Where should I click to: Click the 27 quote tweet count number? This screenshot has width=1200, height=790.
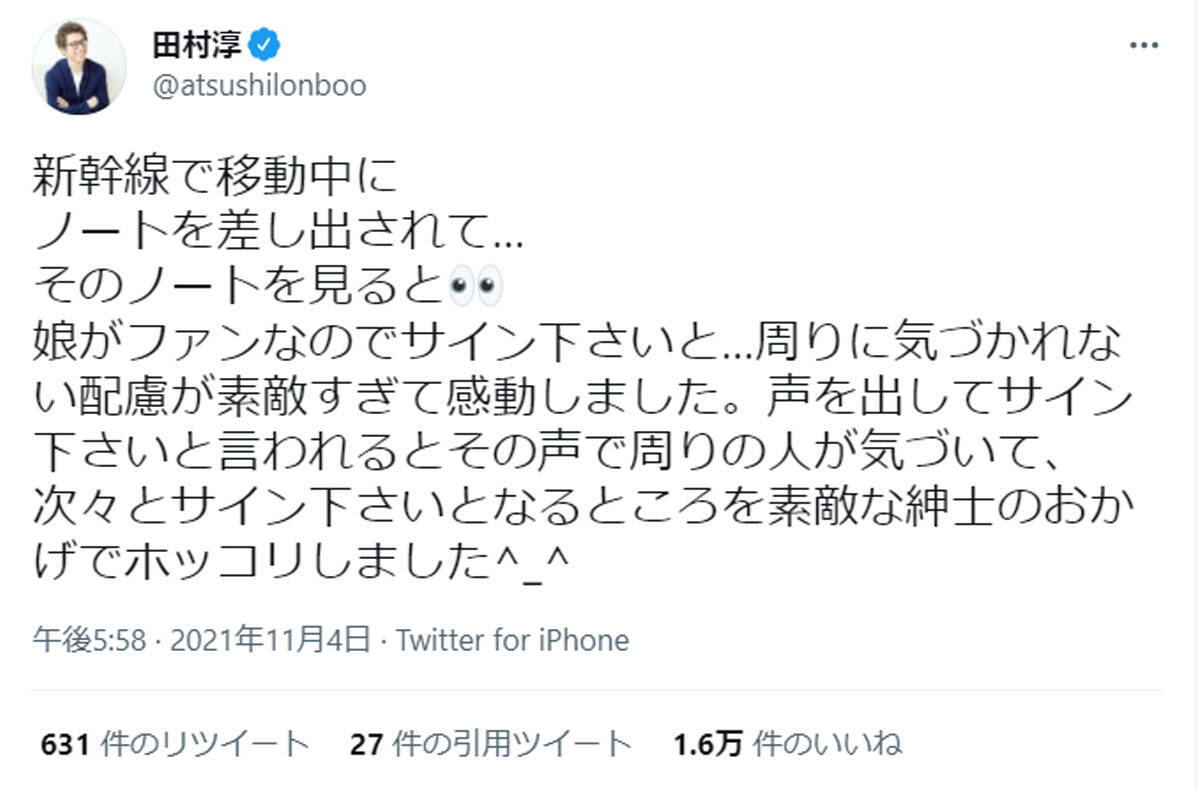tap(367, 744)
